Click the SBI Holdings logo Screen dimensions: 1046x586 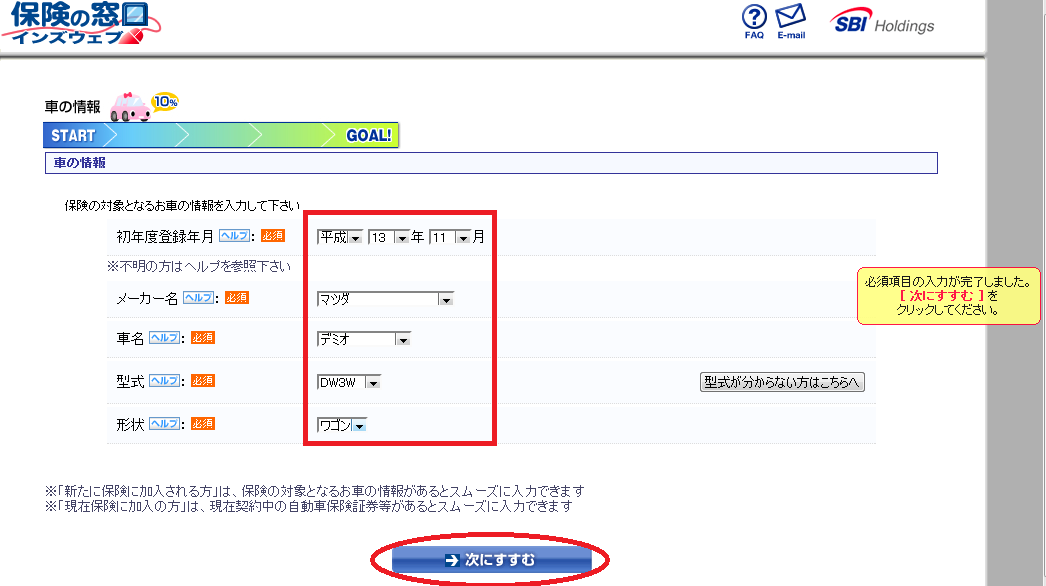tap(882, 24)
